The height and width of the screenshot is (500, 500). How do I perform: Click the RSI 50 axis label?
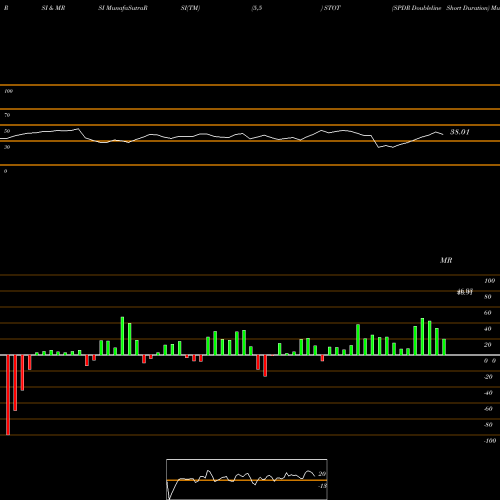click(7, 131)
